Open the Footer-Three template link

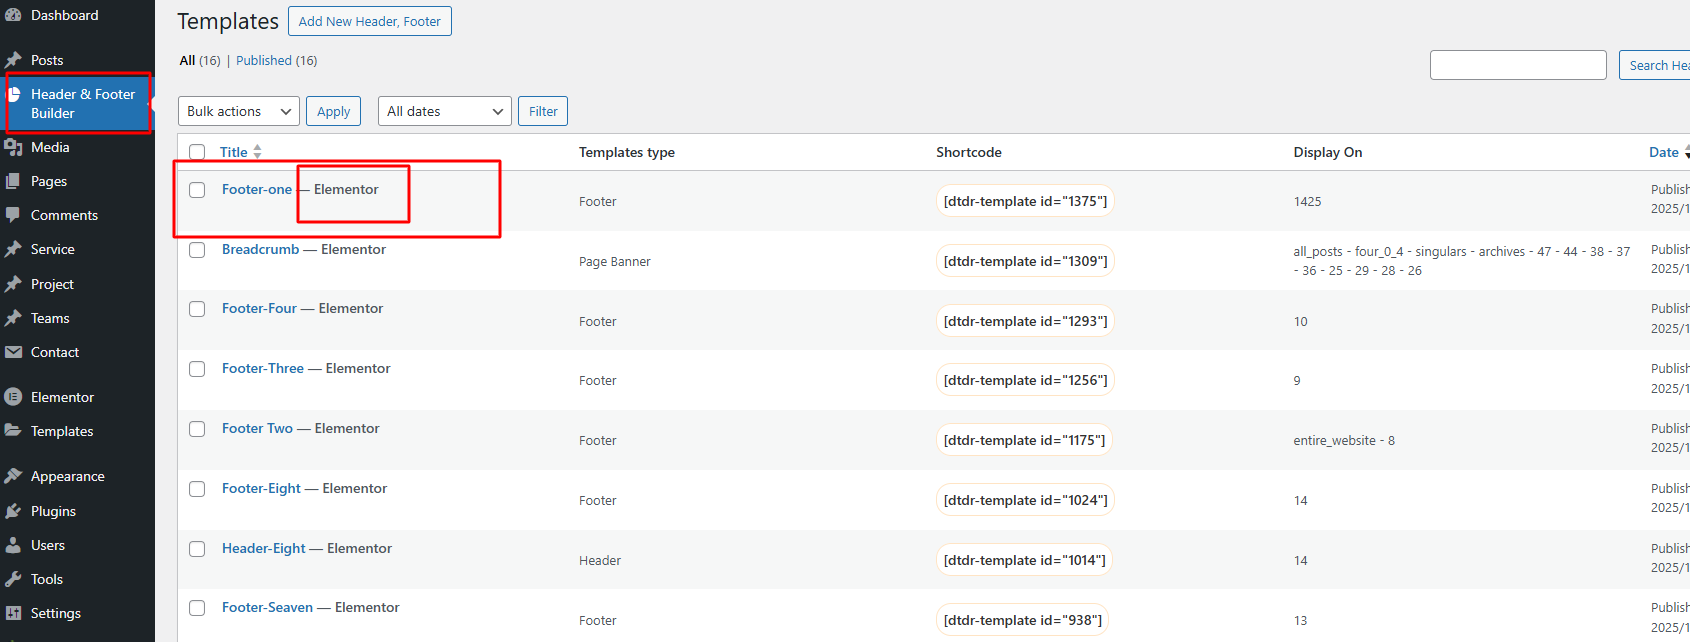click(263, 368)
